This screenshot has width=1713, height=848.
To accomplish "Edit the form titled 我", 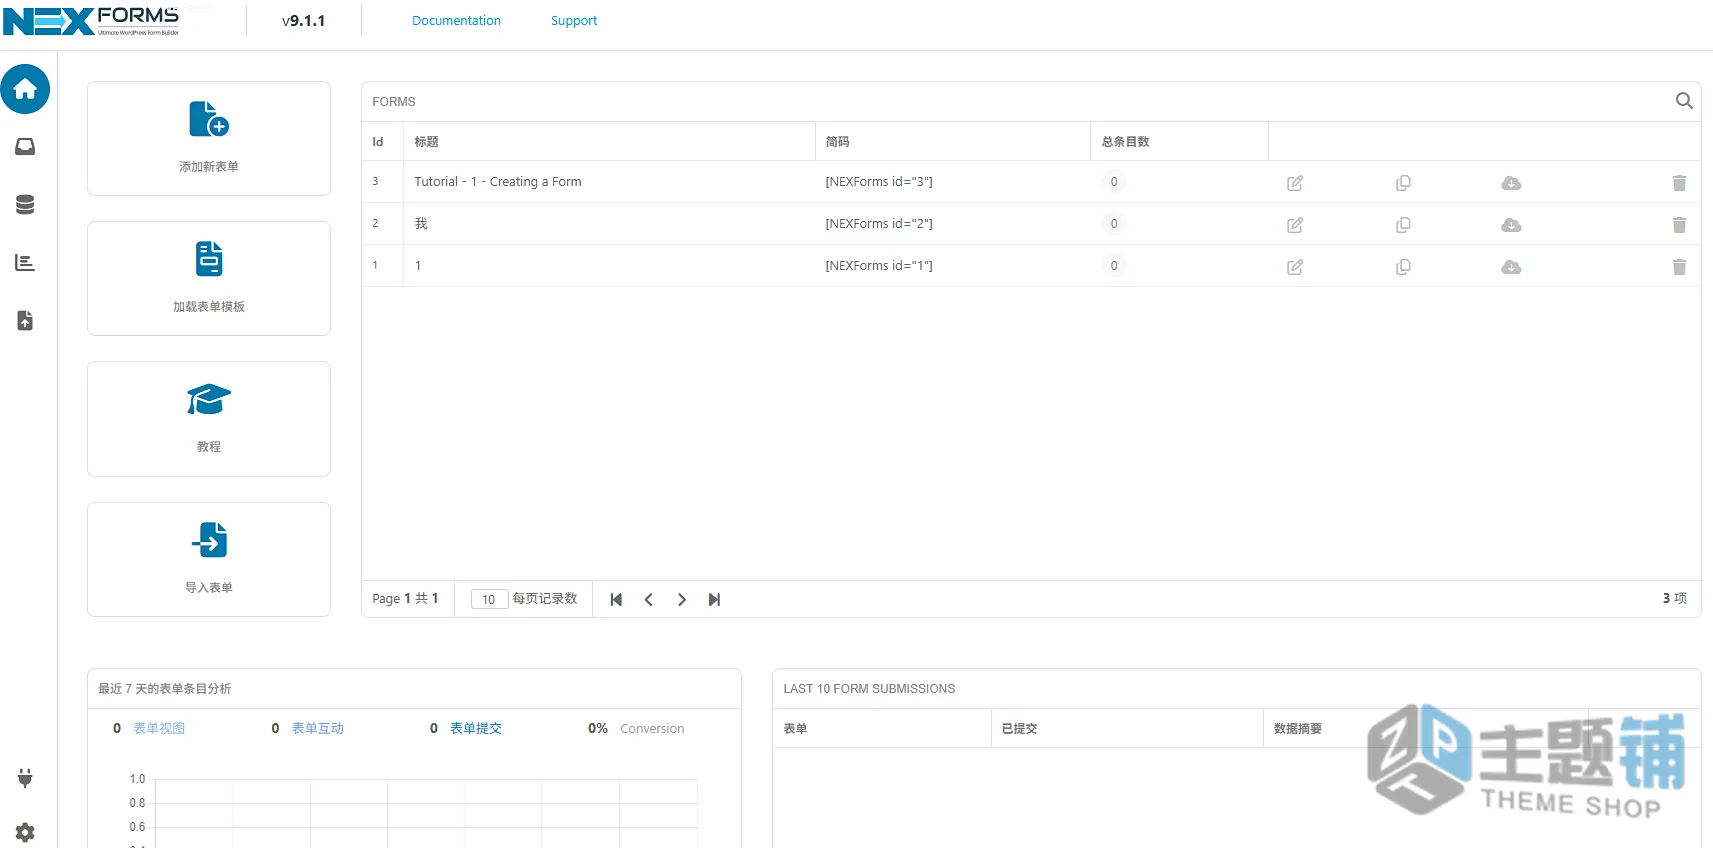I will pyautogui.click(x=1295, y=225).
